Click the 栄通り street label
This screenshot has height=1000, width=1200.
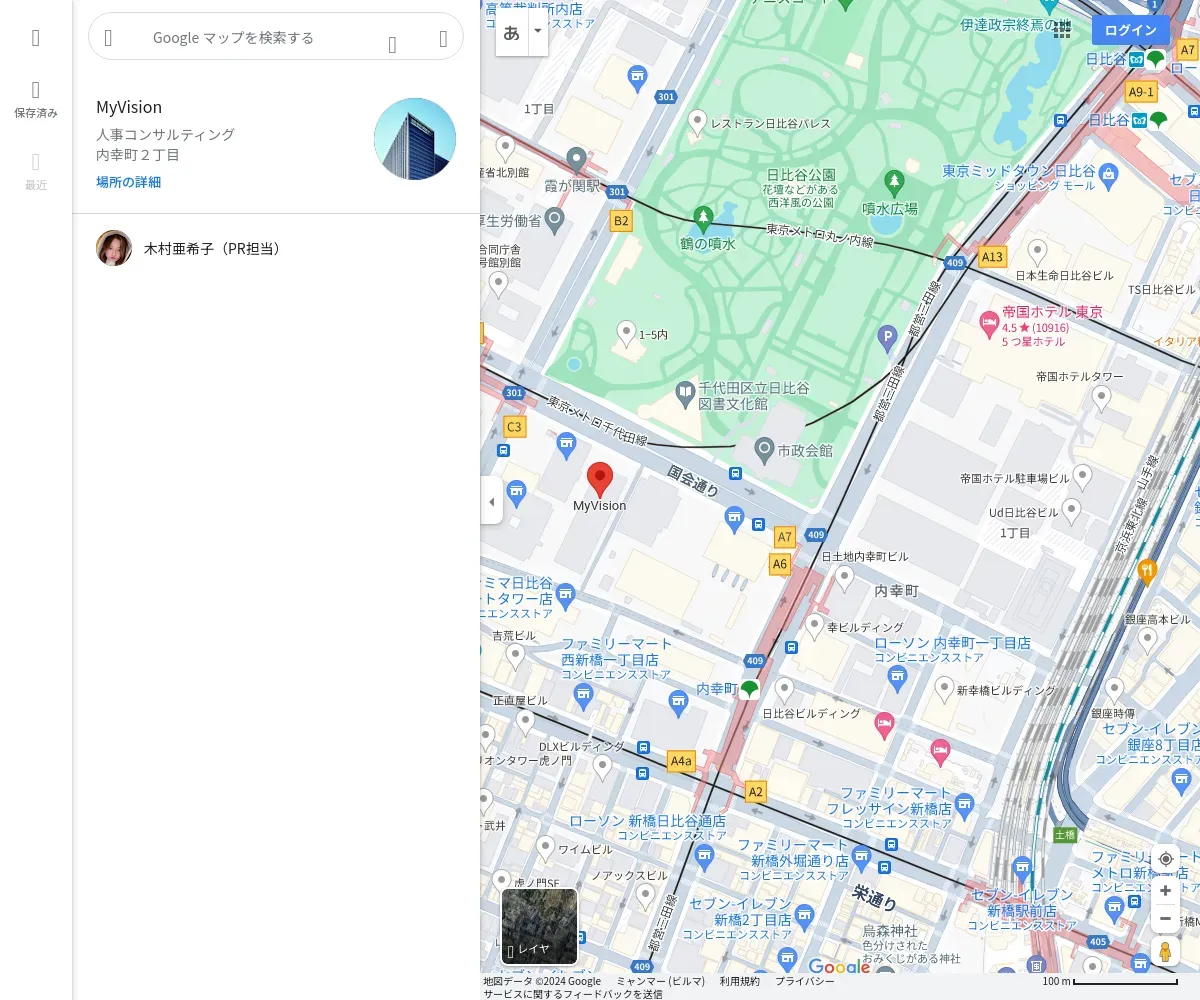[875, 896]
